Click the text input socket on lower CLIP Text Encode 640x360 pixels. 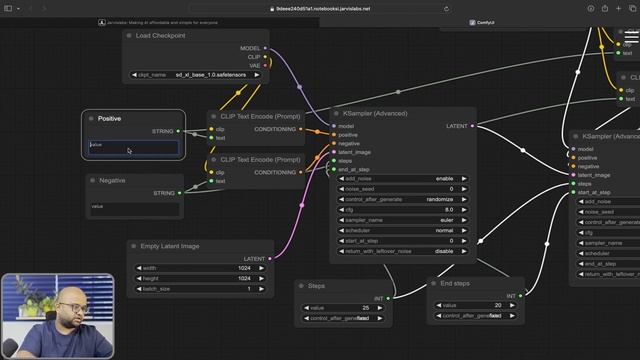(211, 181)
